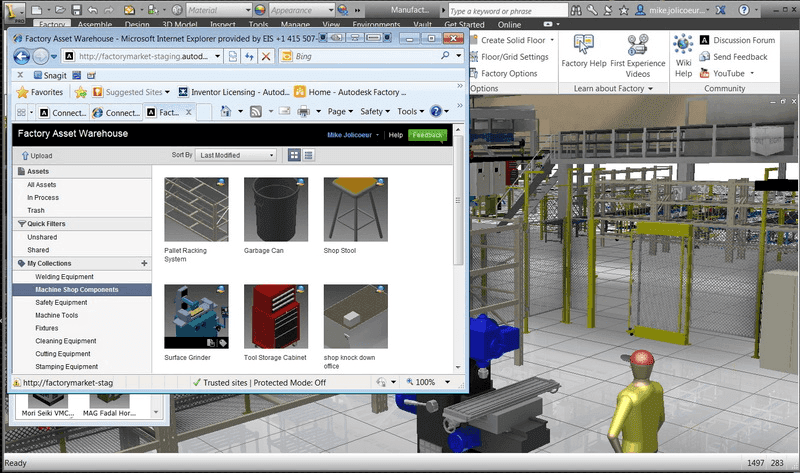Screen dimensions: 800x473
Task: Click the Help link in warehouse header
Action: point(395,135)
